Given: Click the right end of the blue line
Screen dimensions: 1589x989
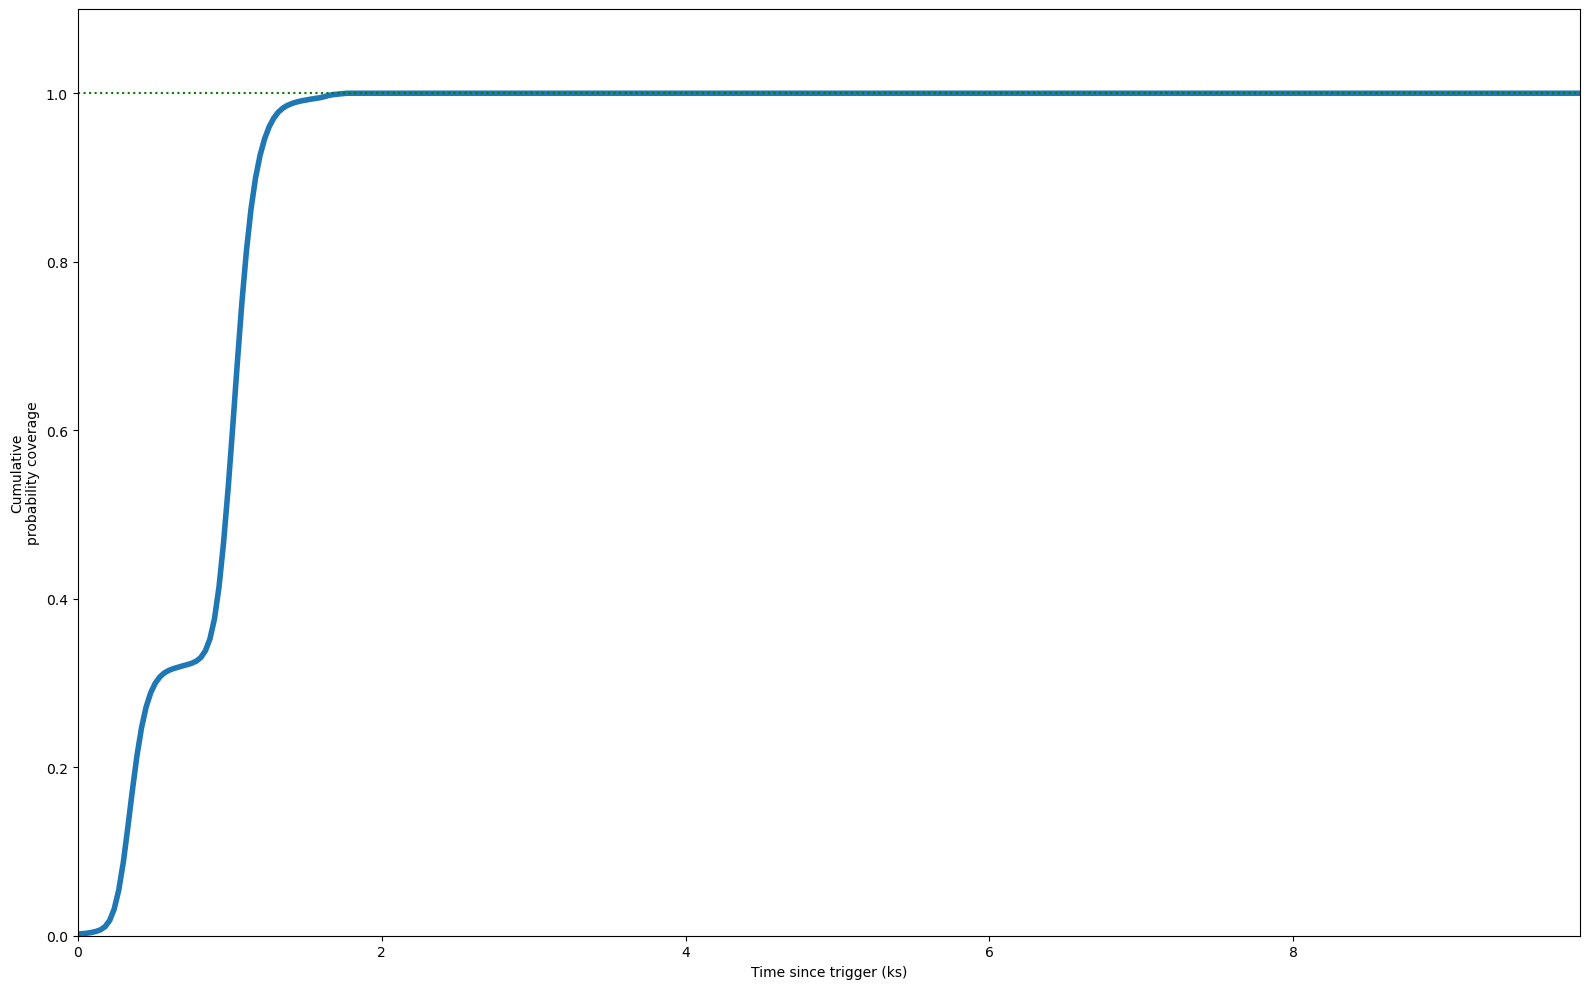Looking at the screenshot, I should pos(1577,93).
